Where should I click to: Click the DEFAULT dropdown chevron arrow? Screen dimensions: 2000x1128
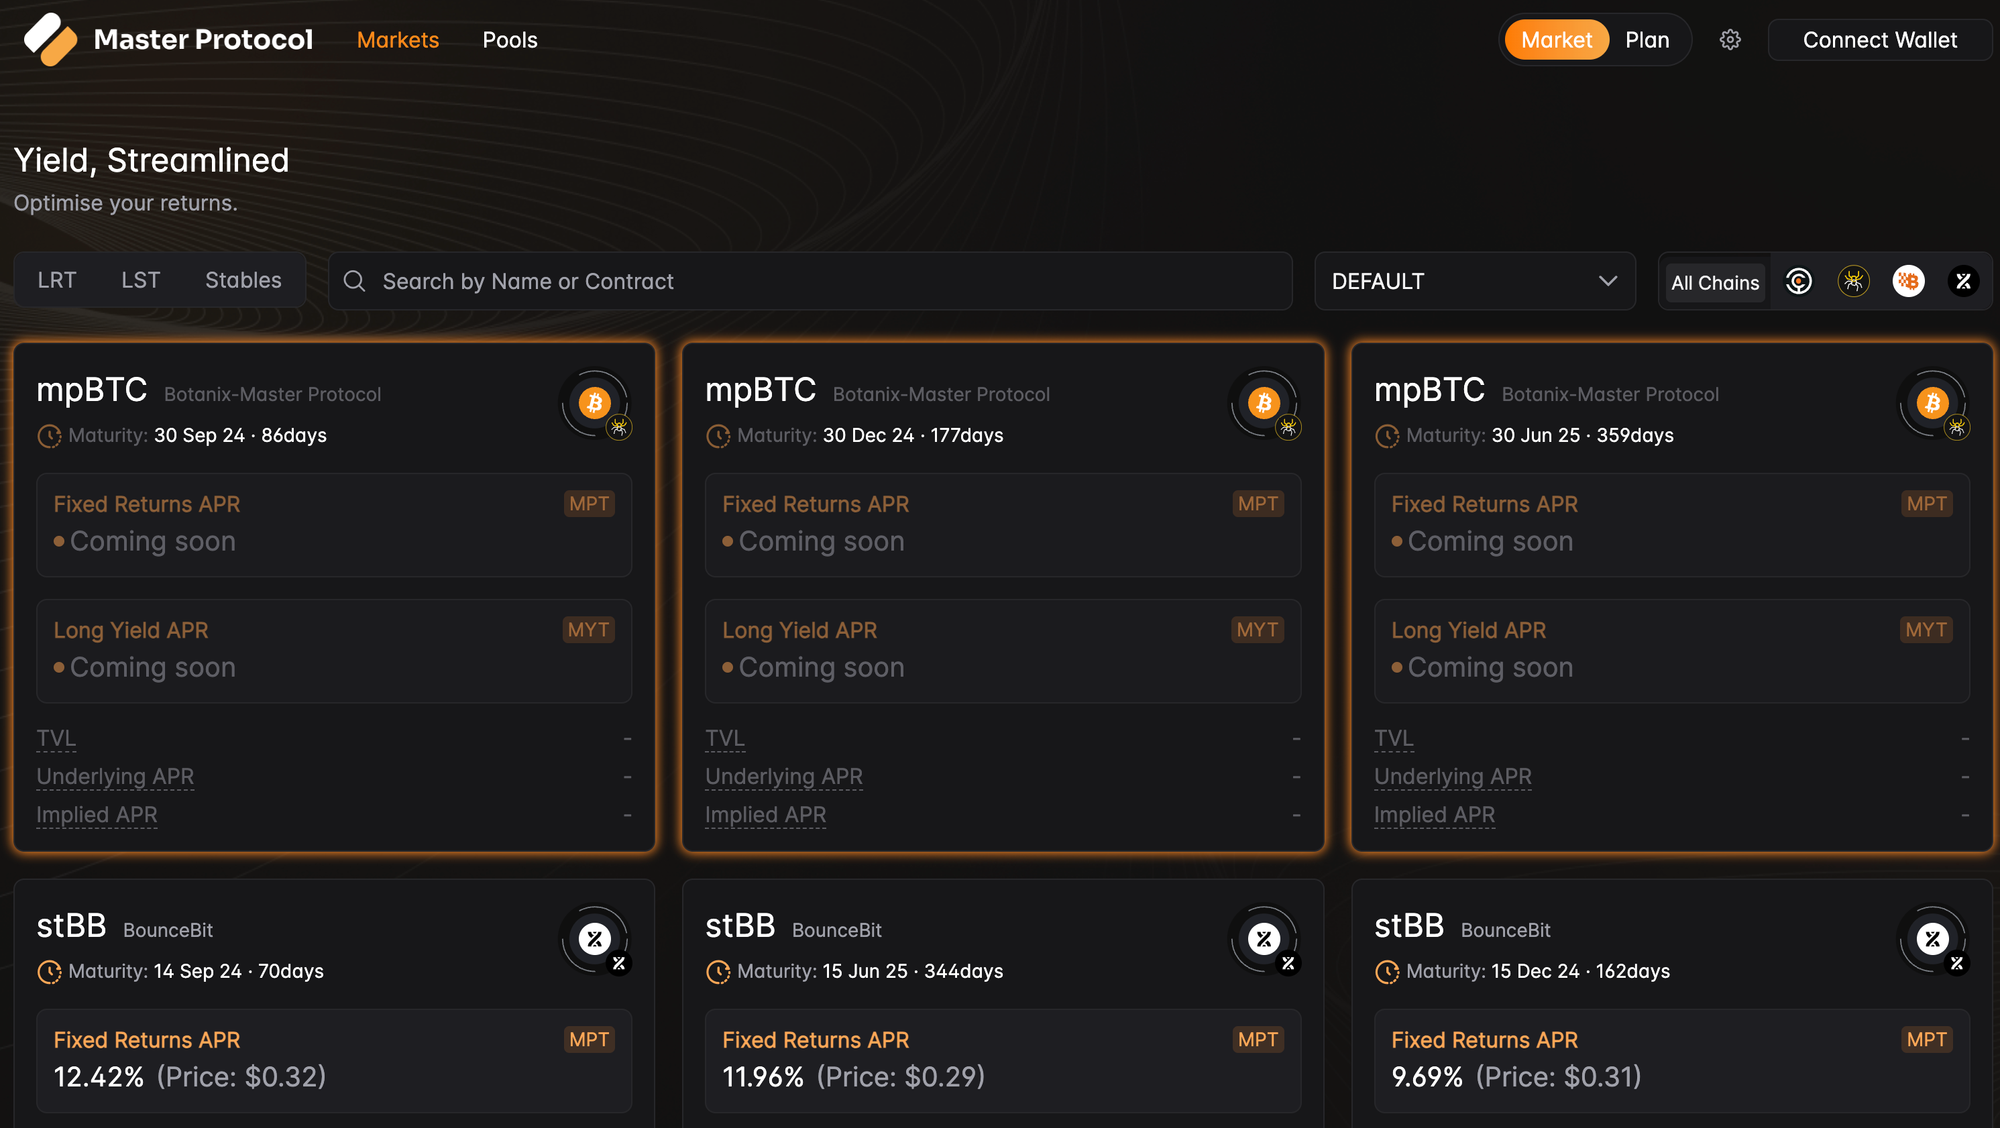pyautogui.click(x=1607, y=281)
